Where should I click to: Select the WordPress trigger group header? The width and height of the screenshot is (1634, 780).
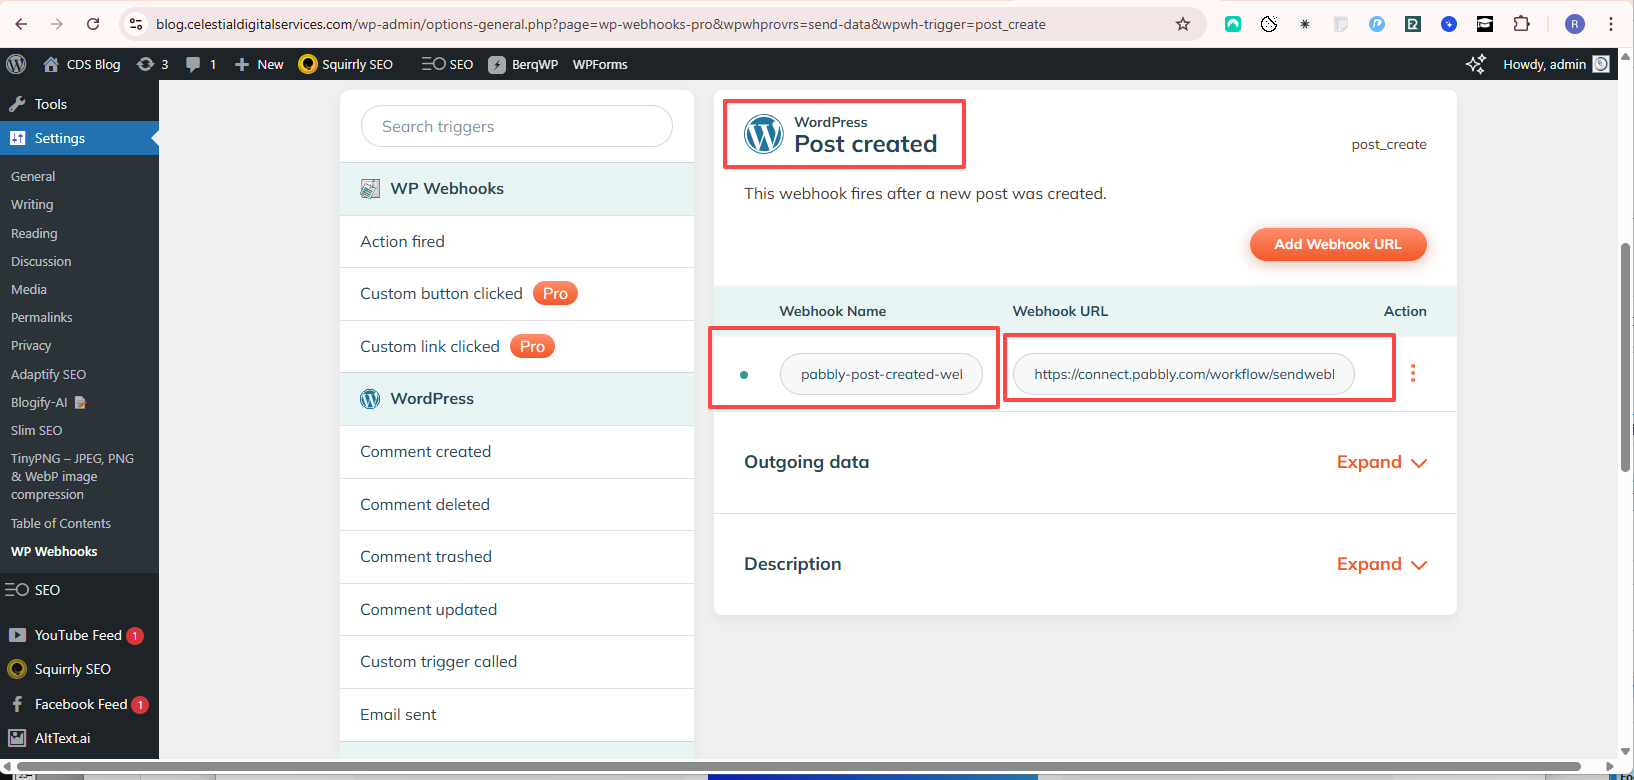click(x=517, y=399)
